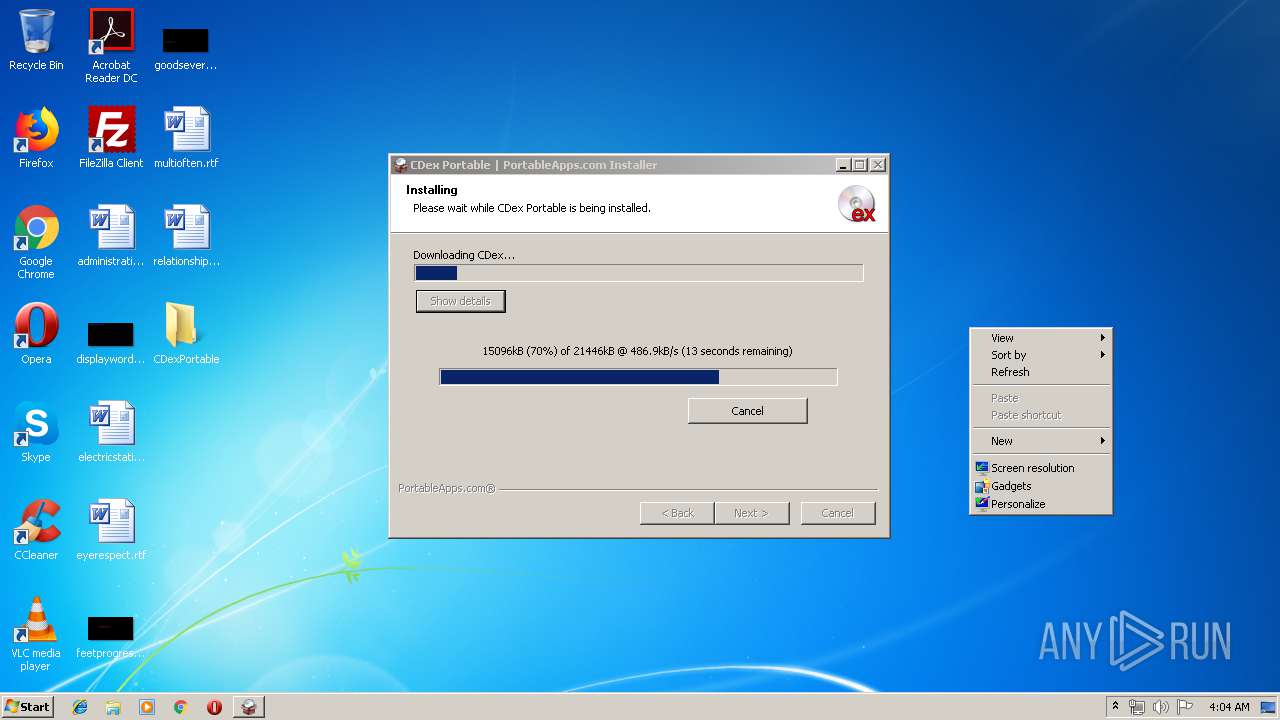Open Opera from the taskbar
Viewport: 1280px width, 720px height.
click(x=214, y=707)
